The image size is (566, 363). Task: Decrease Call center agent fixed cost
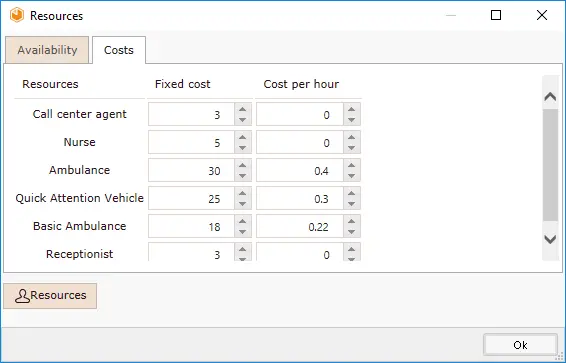pyautogui.click(x=243, y=120)
